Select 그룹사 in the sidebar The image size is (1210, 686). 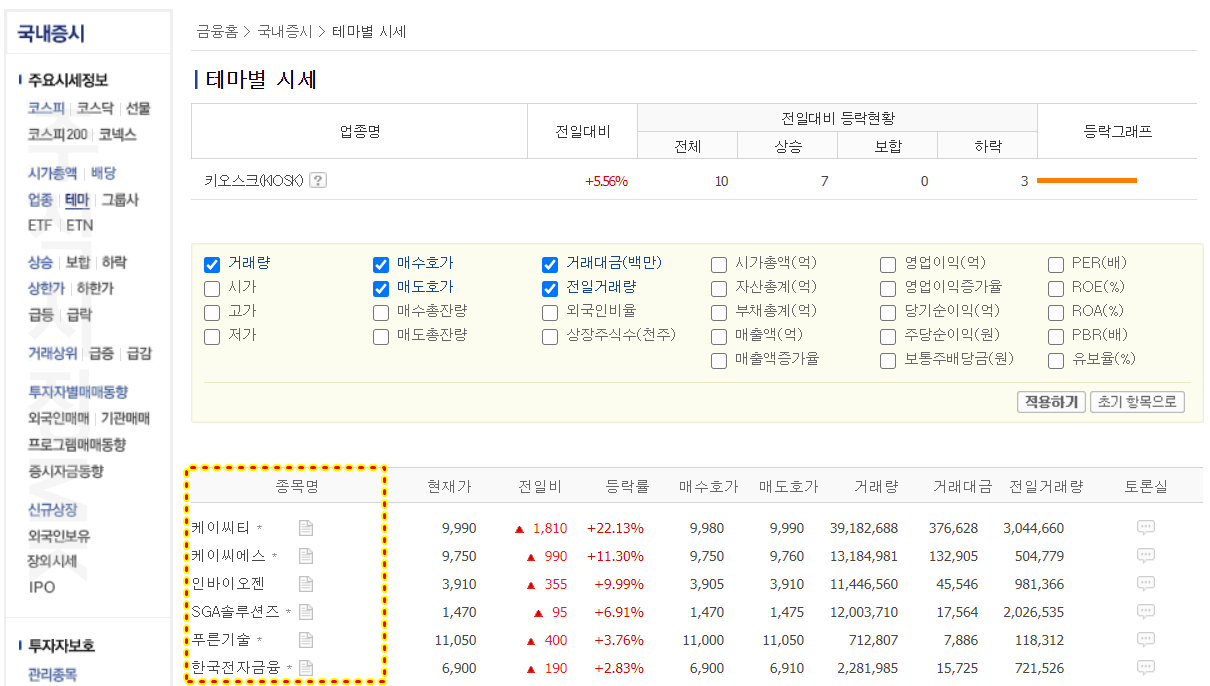120,200
